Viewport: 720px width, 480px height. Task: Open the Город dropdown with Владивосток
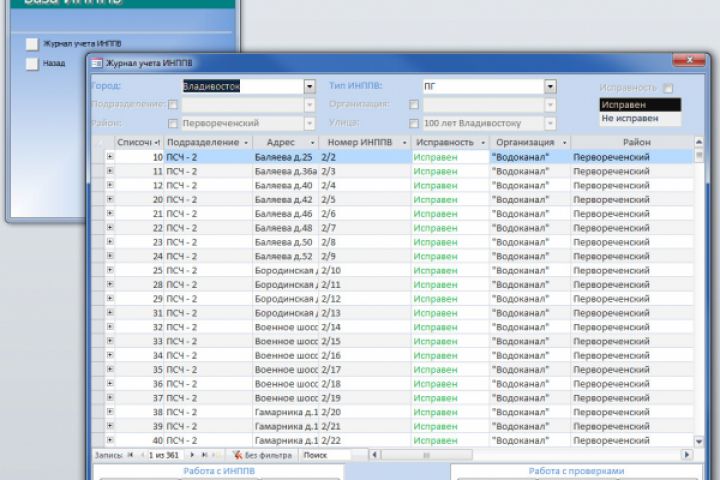[x=309, y=86]
